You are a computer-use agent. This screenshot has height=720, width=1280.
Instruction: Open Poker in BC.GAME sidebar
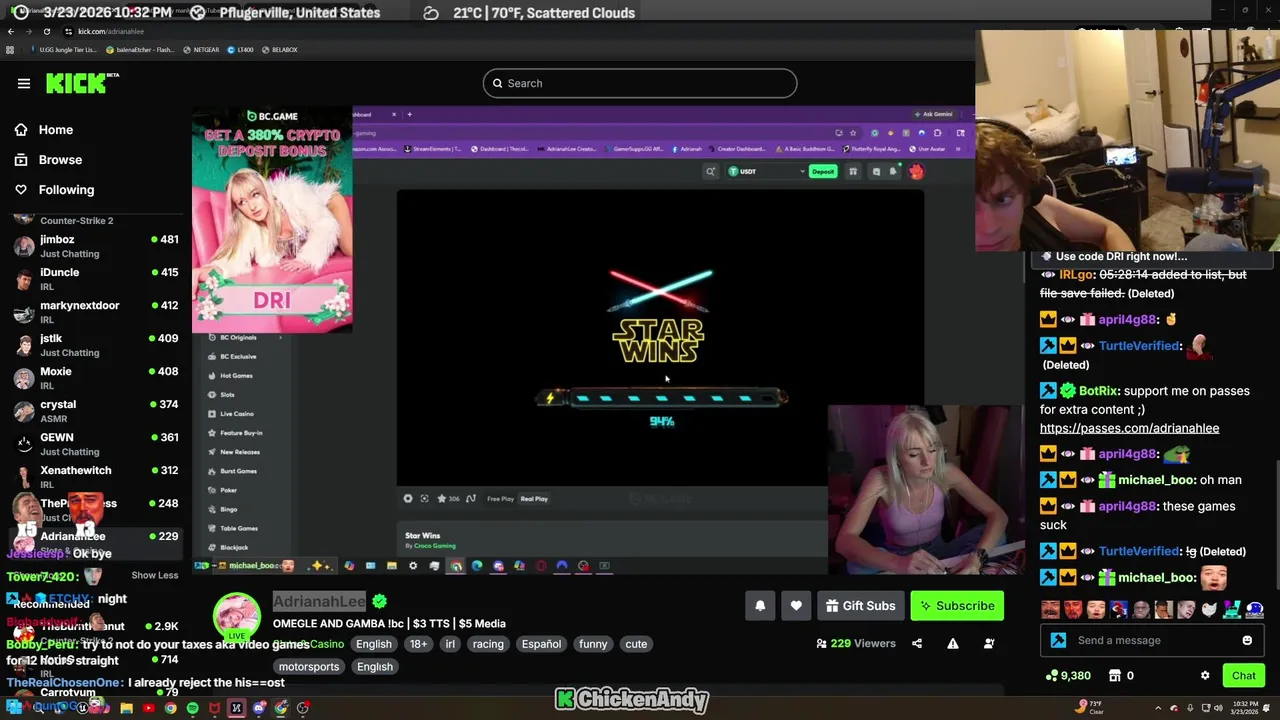[x=222, y=491]
